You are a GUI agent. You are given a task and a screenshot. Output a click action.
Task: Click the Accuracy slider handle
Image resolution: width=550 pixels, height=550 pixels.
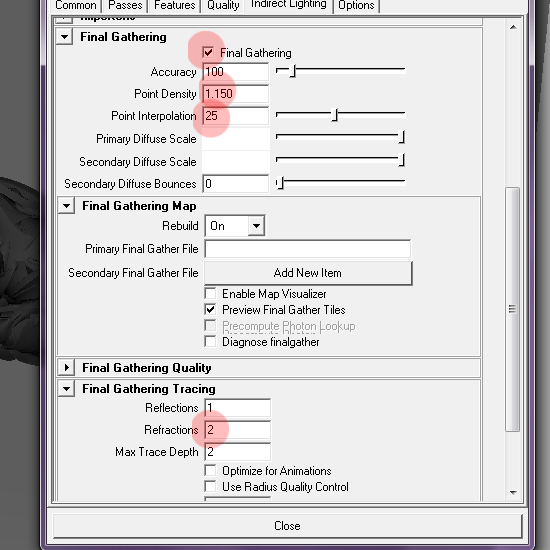[x=293, y=71]
